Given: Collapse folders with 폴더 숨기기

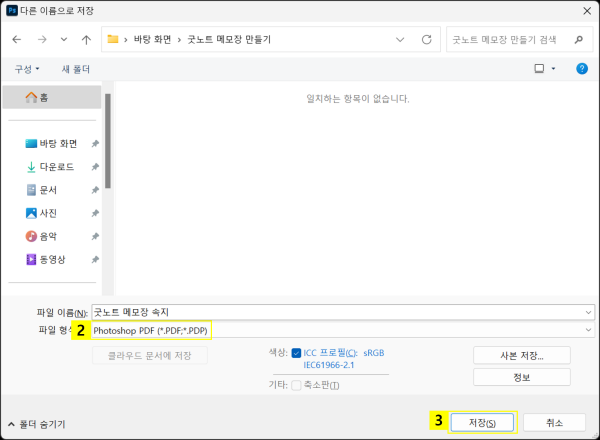Looking at the screenshot, I should 37,424.
